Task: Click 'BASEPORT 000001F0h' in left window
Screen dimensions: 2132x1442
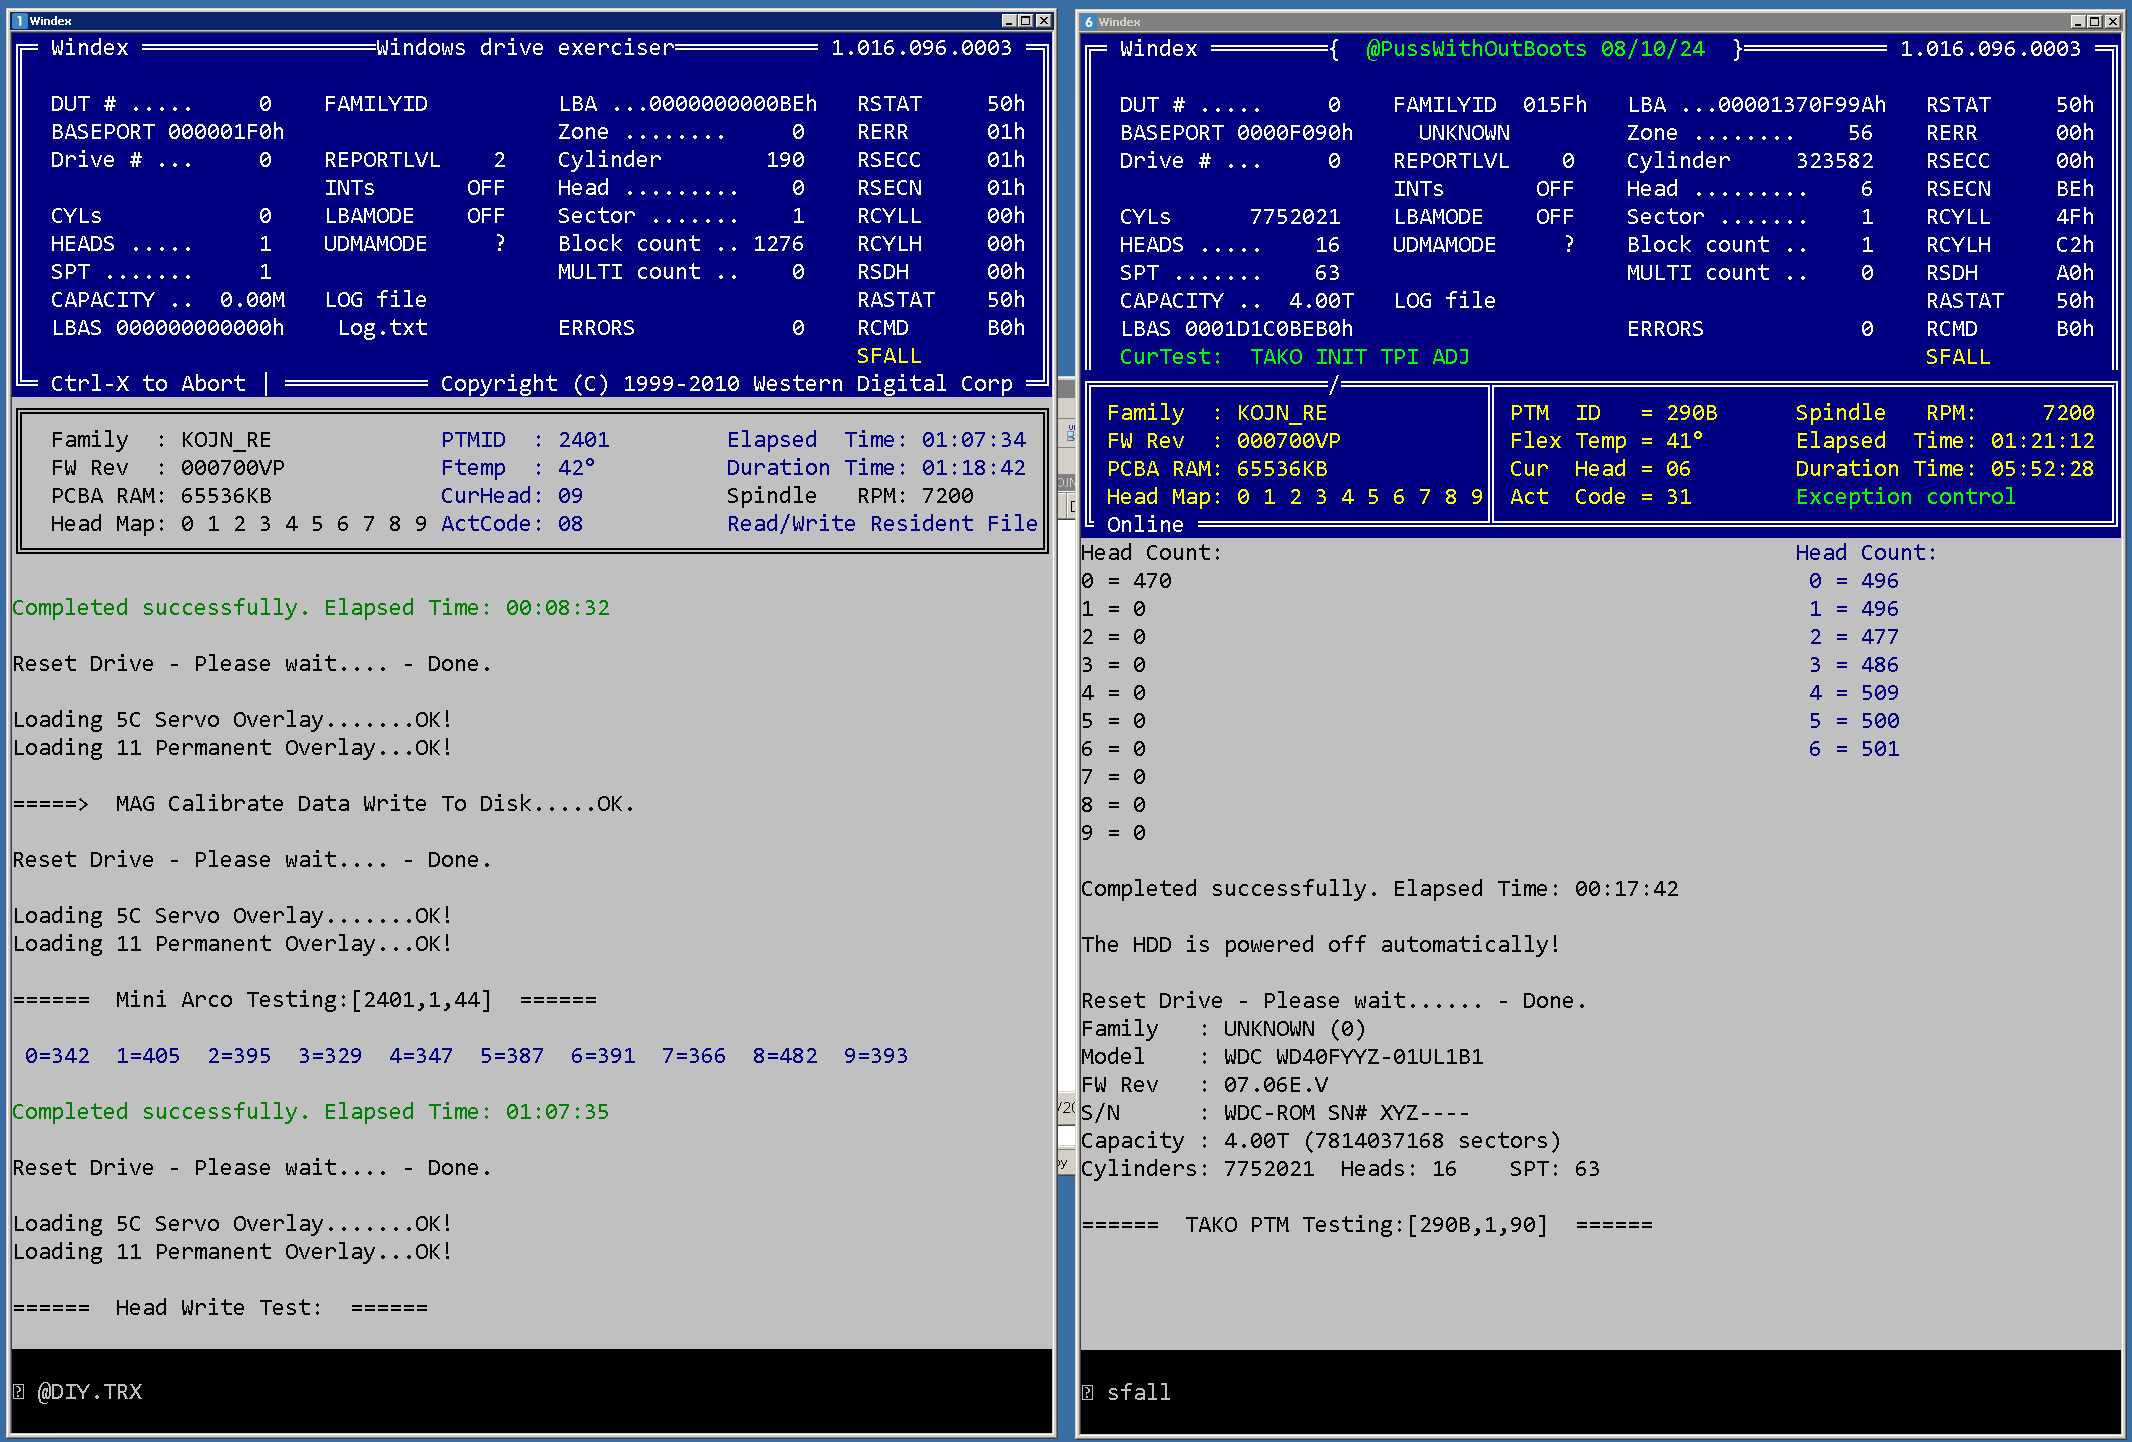Action: click(168, 131)
